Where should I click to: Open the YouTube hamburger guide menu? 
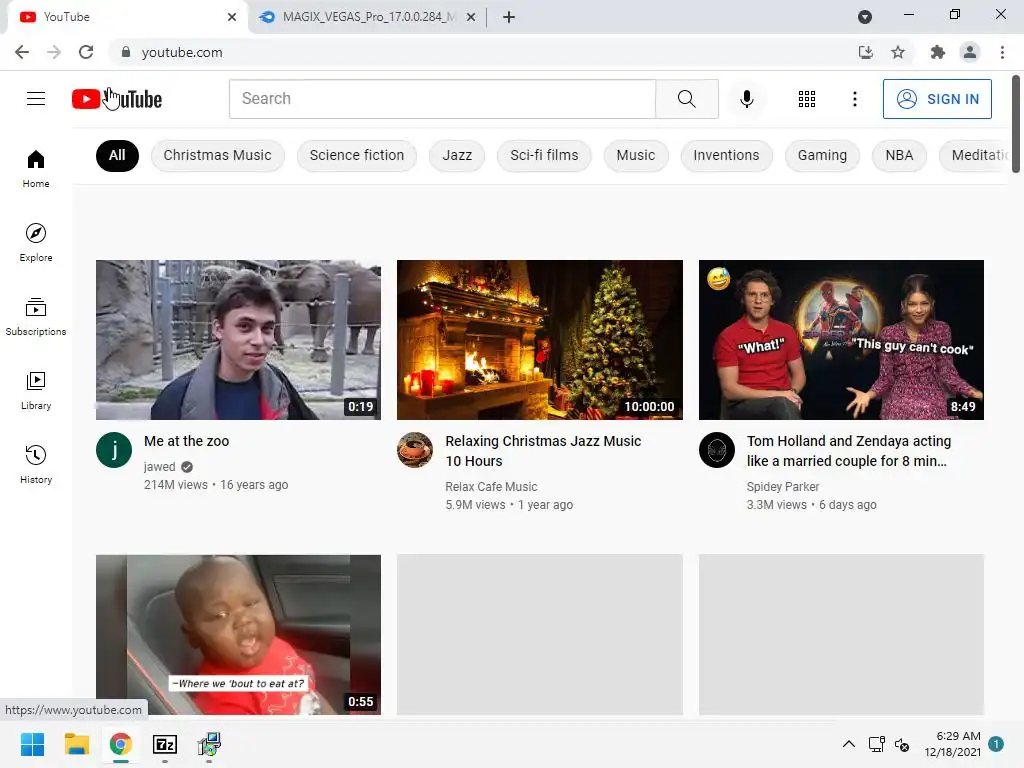(x=36, y=99)
